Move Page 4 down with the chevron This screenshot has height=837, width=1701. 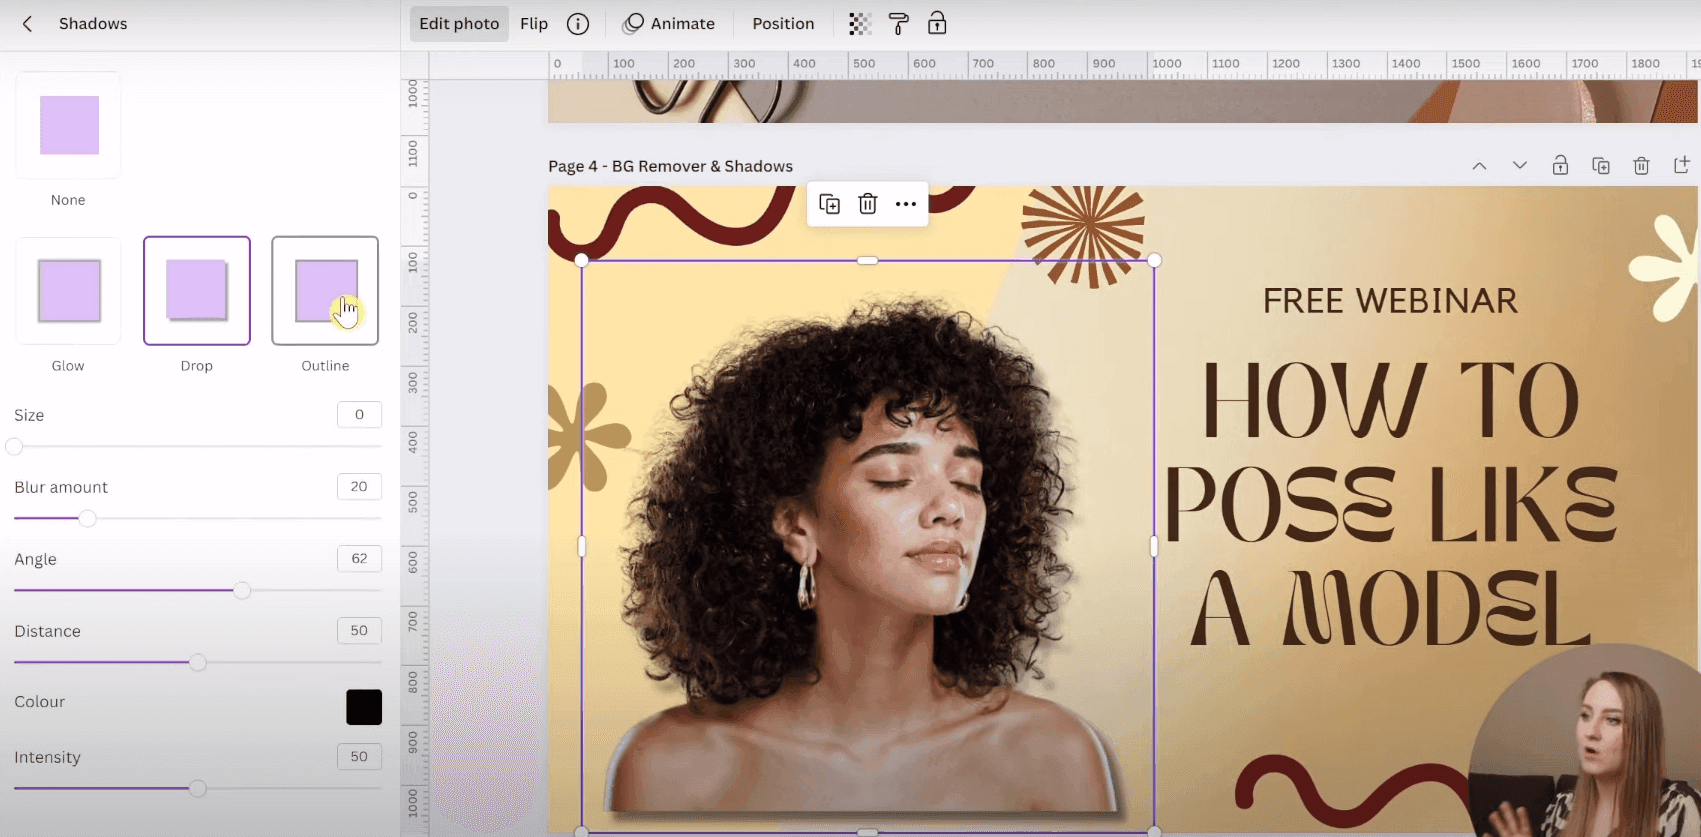tap(1520, 166)
